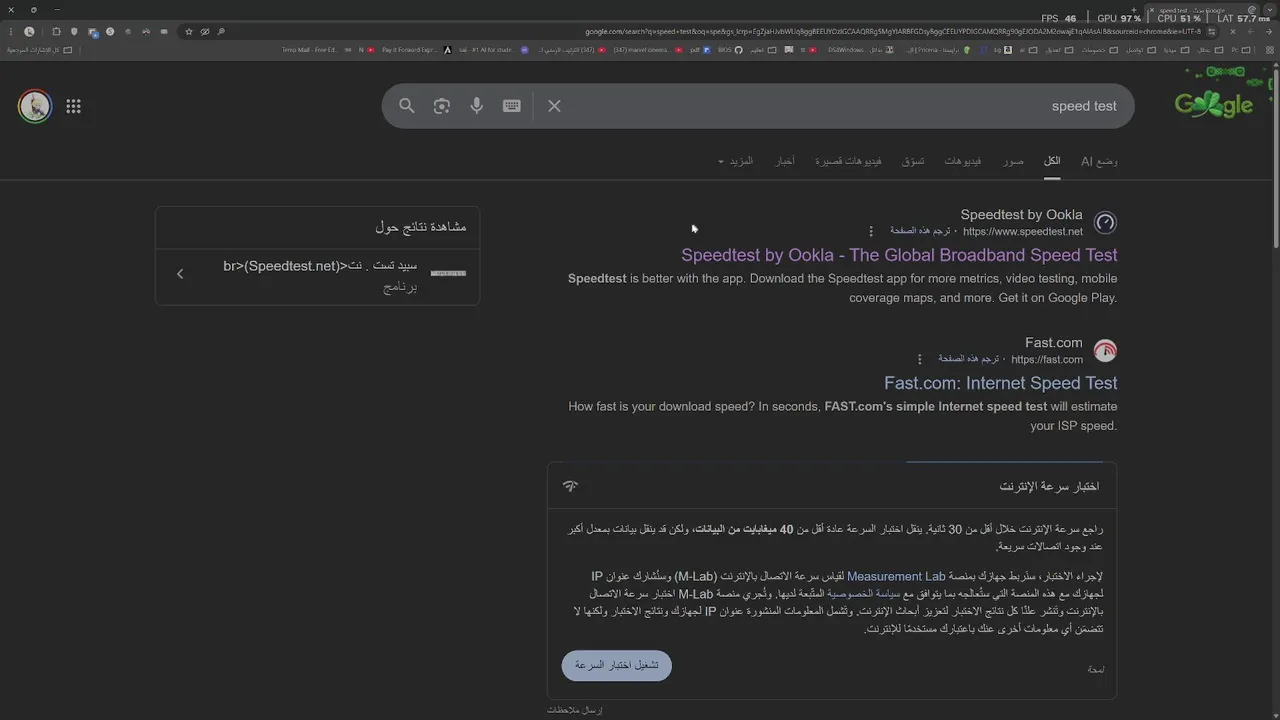Select the الكل (All) results tab

point(1052,161)
